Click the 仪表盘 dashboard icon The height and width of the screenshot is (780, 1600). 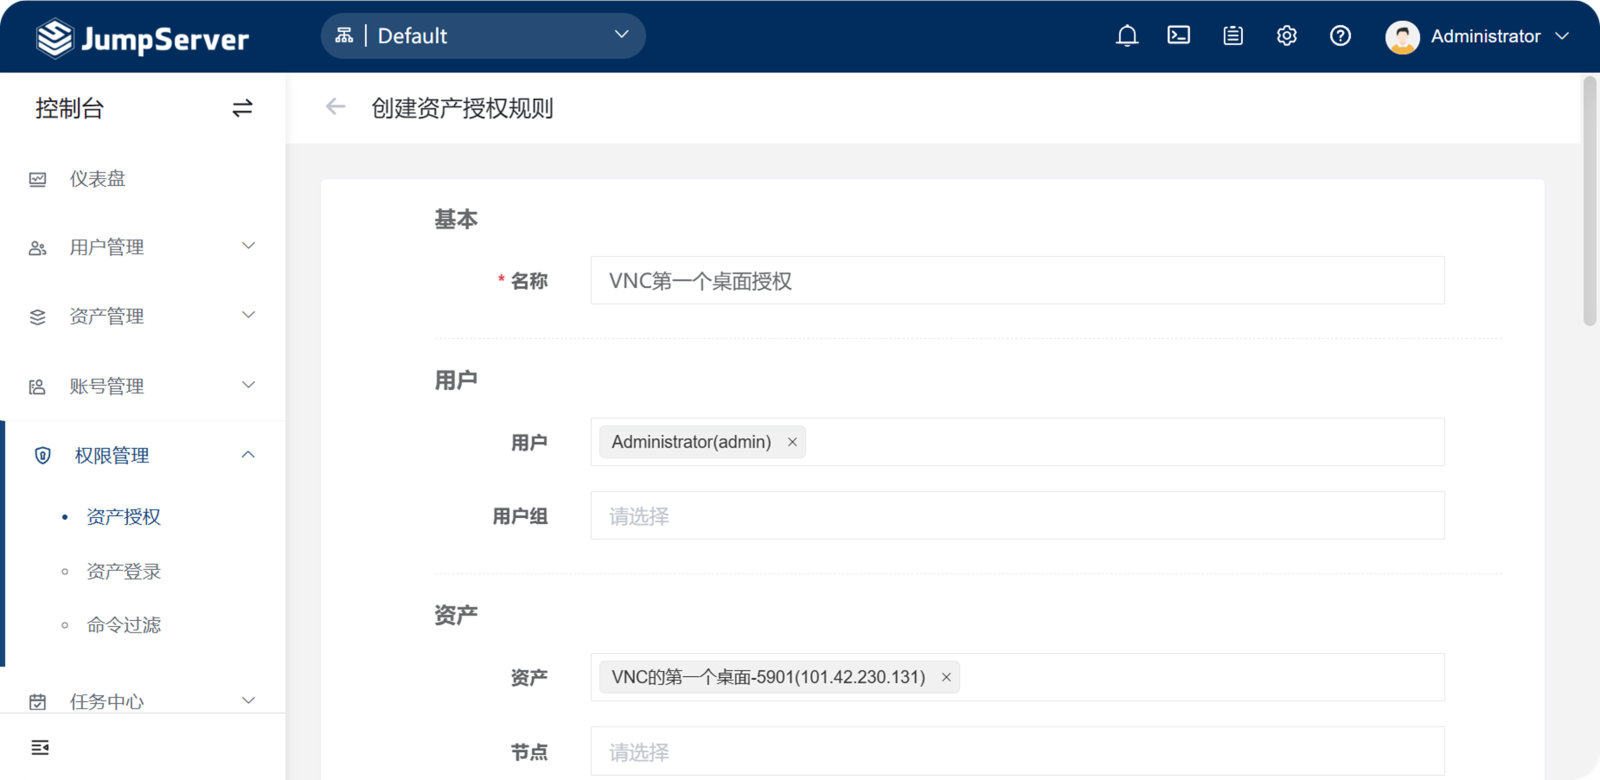(38, 180)
